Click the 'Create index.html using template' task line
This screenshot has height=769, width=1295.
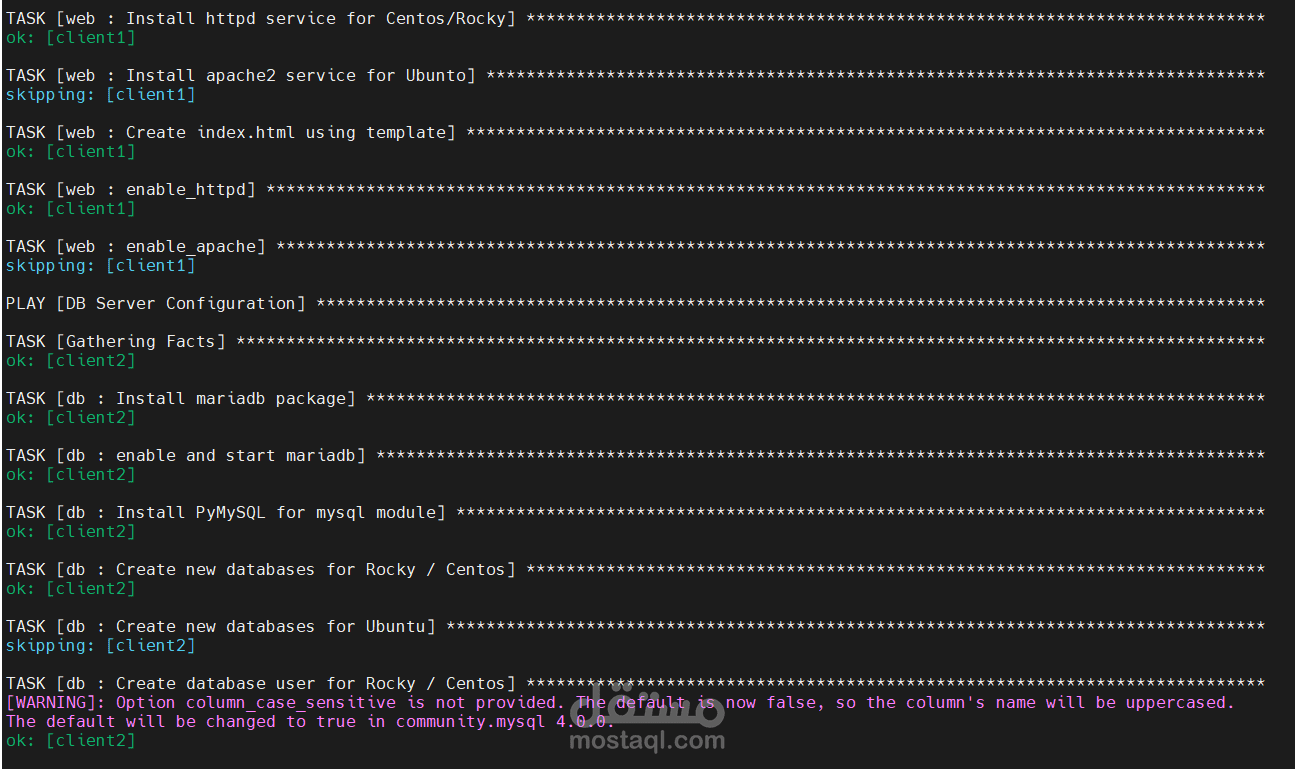[635, 133]
